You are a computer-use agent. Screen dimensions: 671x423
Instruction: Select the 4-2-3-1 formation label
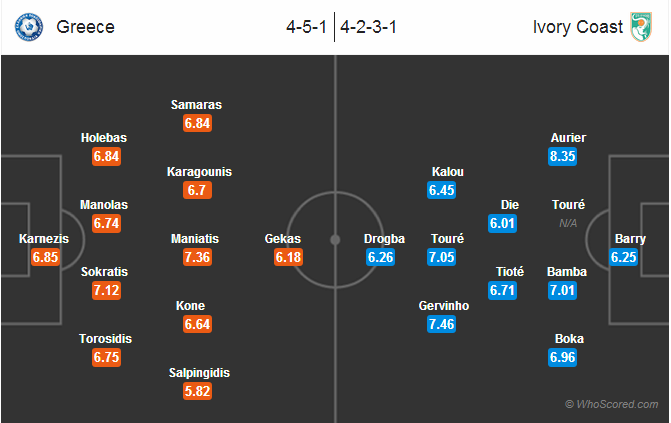point(368,27)
